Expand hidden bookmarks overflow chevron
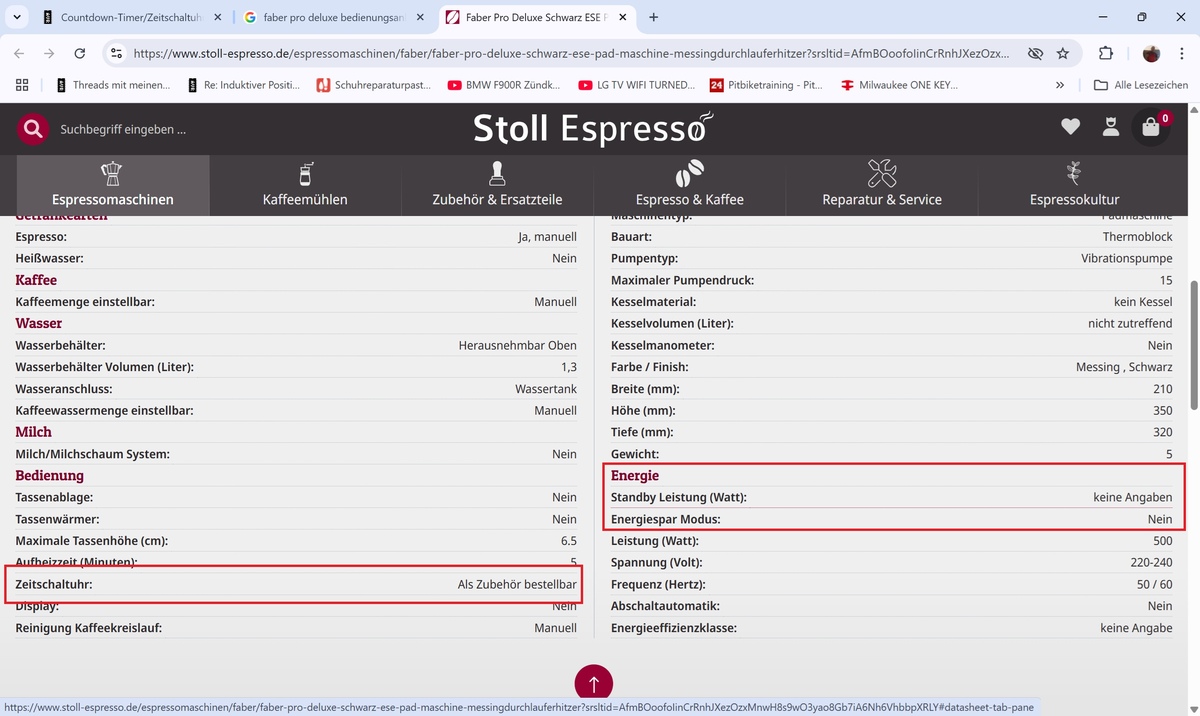1200x716 pixels. point(1060,85)
